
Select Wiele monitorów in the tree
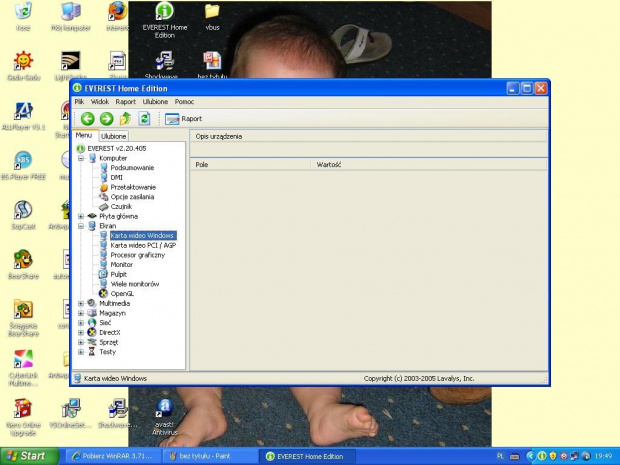(x=135, y=284)
